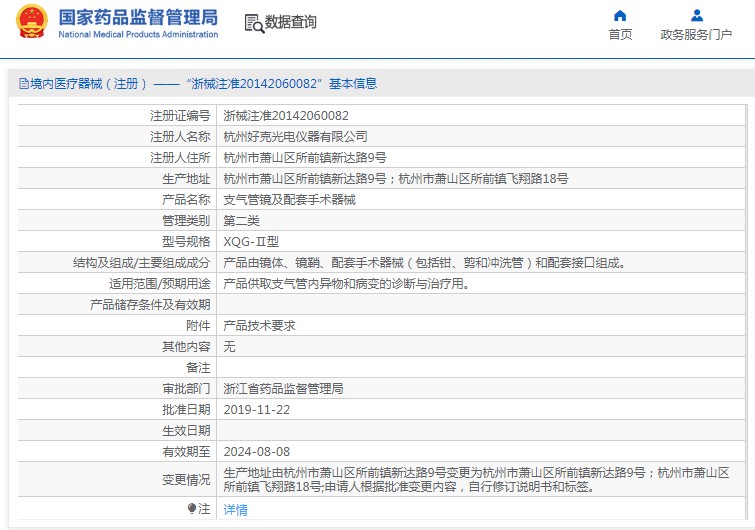Click 浙江省药品监督管理局 approval department

coord(283,388)
